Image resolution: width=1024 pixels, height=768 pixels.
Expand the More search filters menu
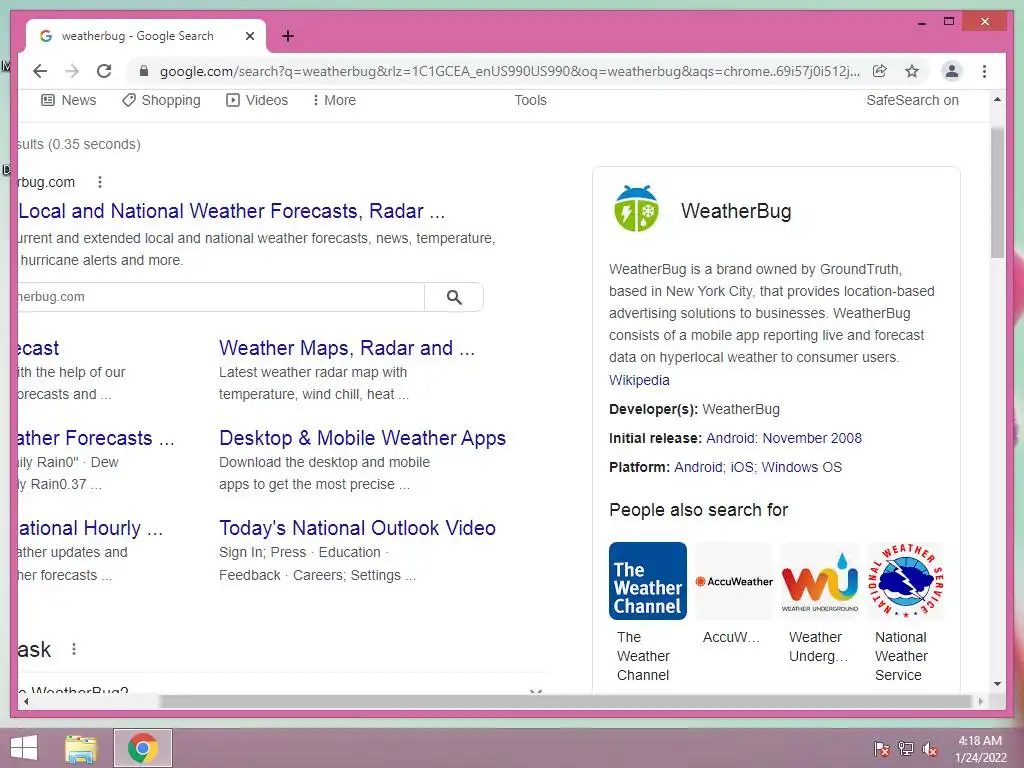point(334,101)
